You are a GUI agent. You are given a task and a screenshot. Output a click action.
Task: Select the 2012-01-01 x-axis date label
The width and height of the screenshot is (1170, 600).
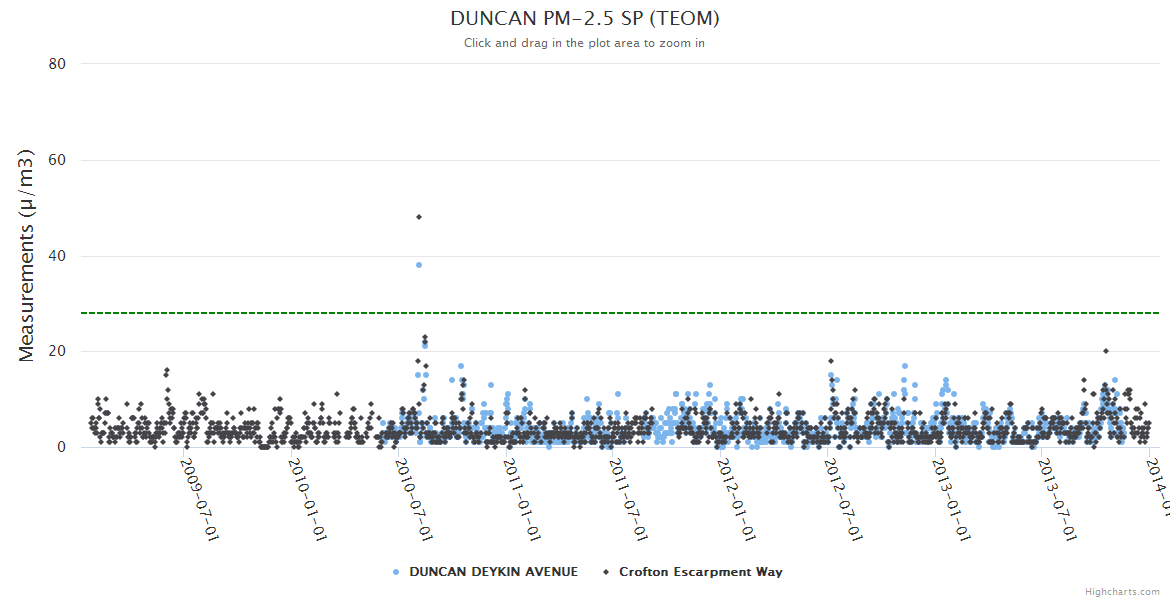coord(734,498)
